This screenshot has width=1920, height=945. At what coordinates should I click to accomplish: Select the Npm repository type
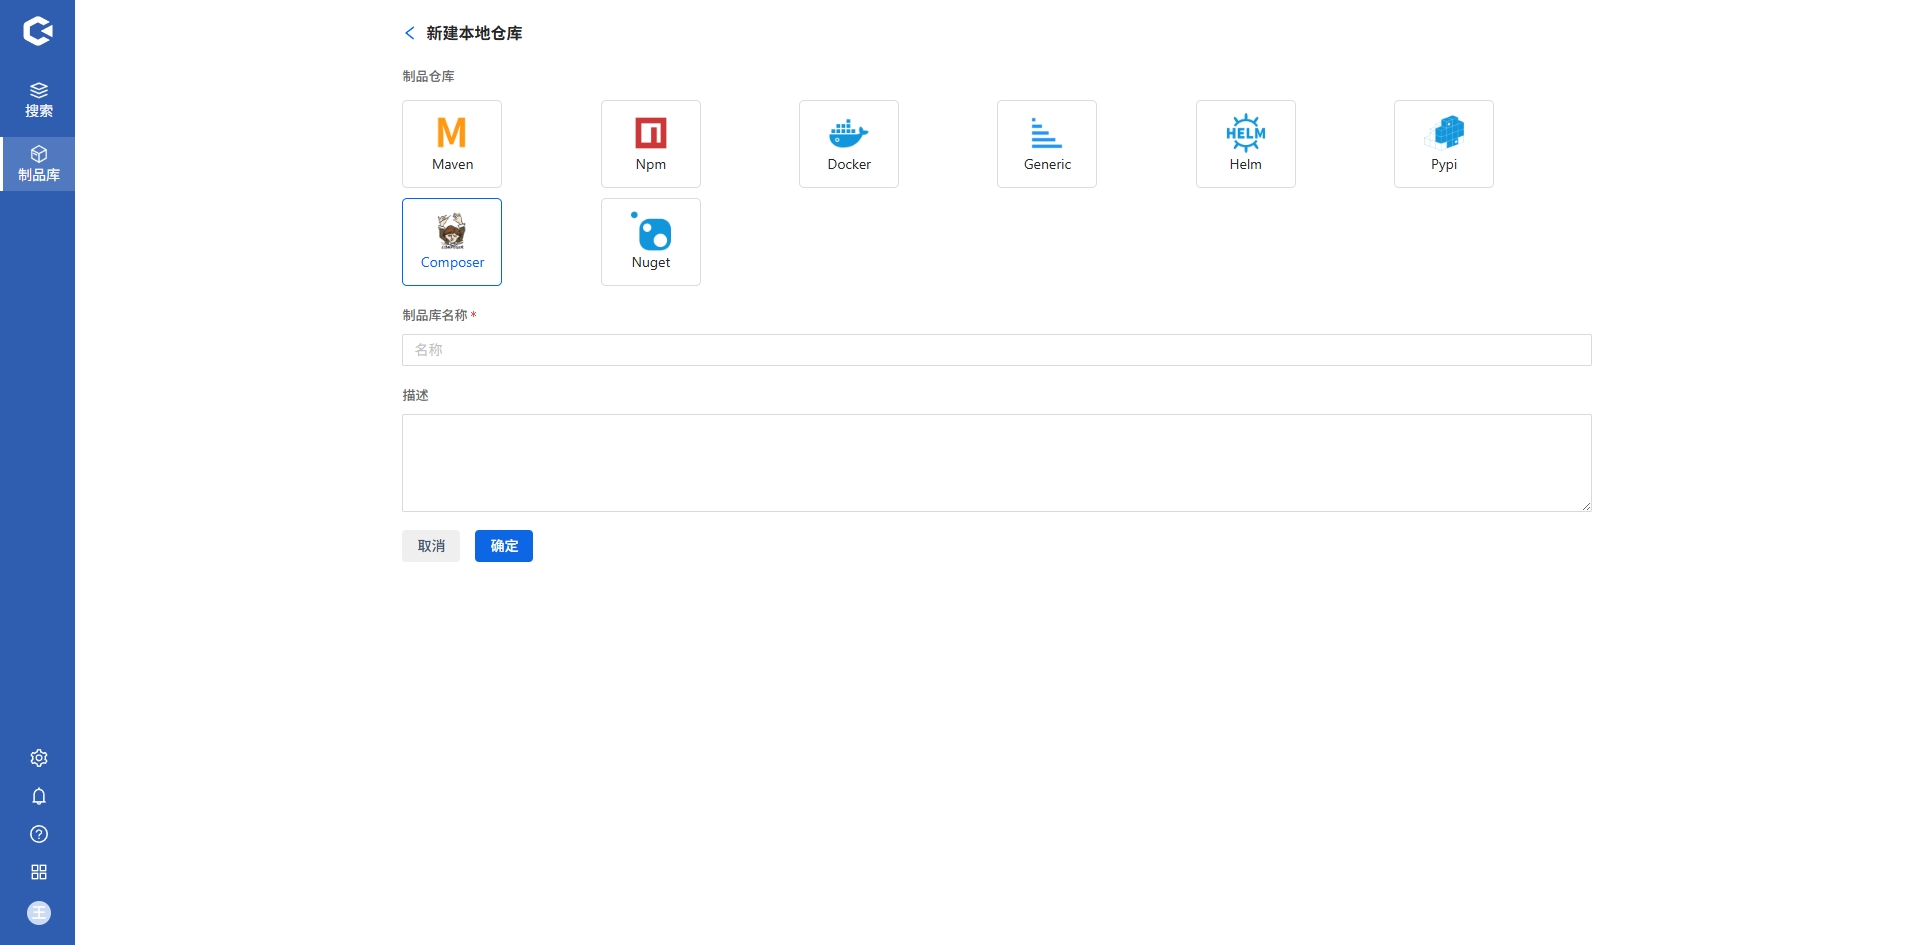(651, 144)
